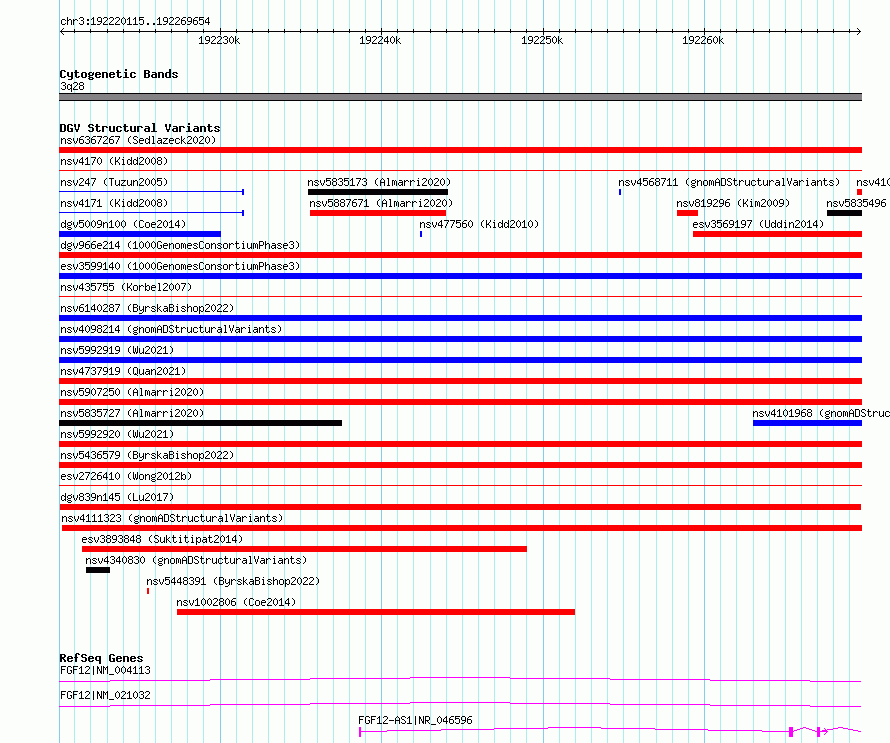This screenshot has width=890, height=743.
Task: Click nsv5992920 (Wu2021) variant label
Action: pyautogui.click(x=117, y=434)
